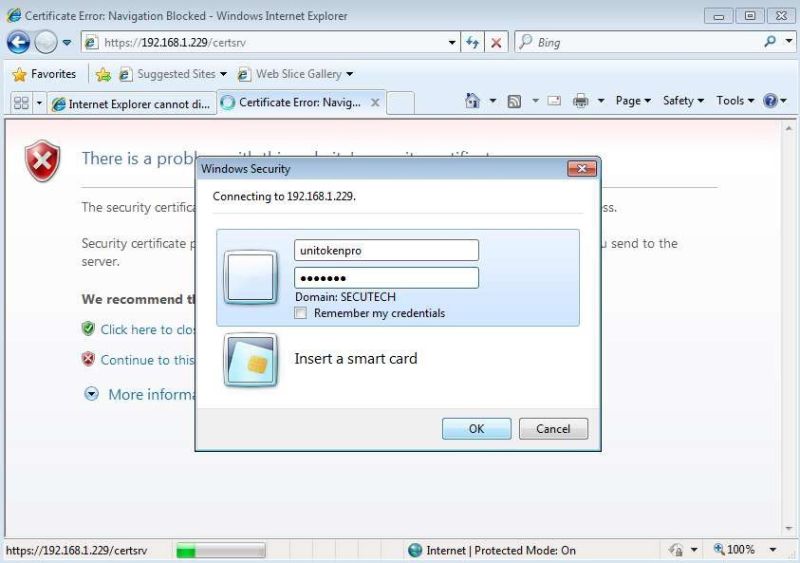This screenshot has width=800, height=563.
Task: Open the search provider dropdown arrow
Action: [x=789, y=41]
